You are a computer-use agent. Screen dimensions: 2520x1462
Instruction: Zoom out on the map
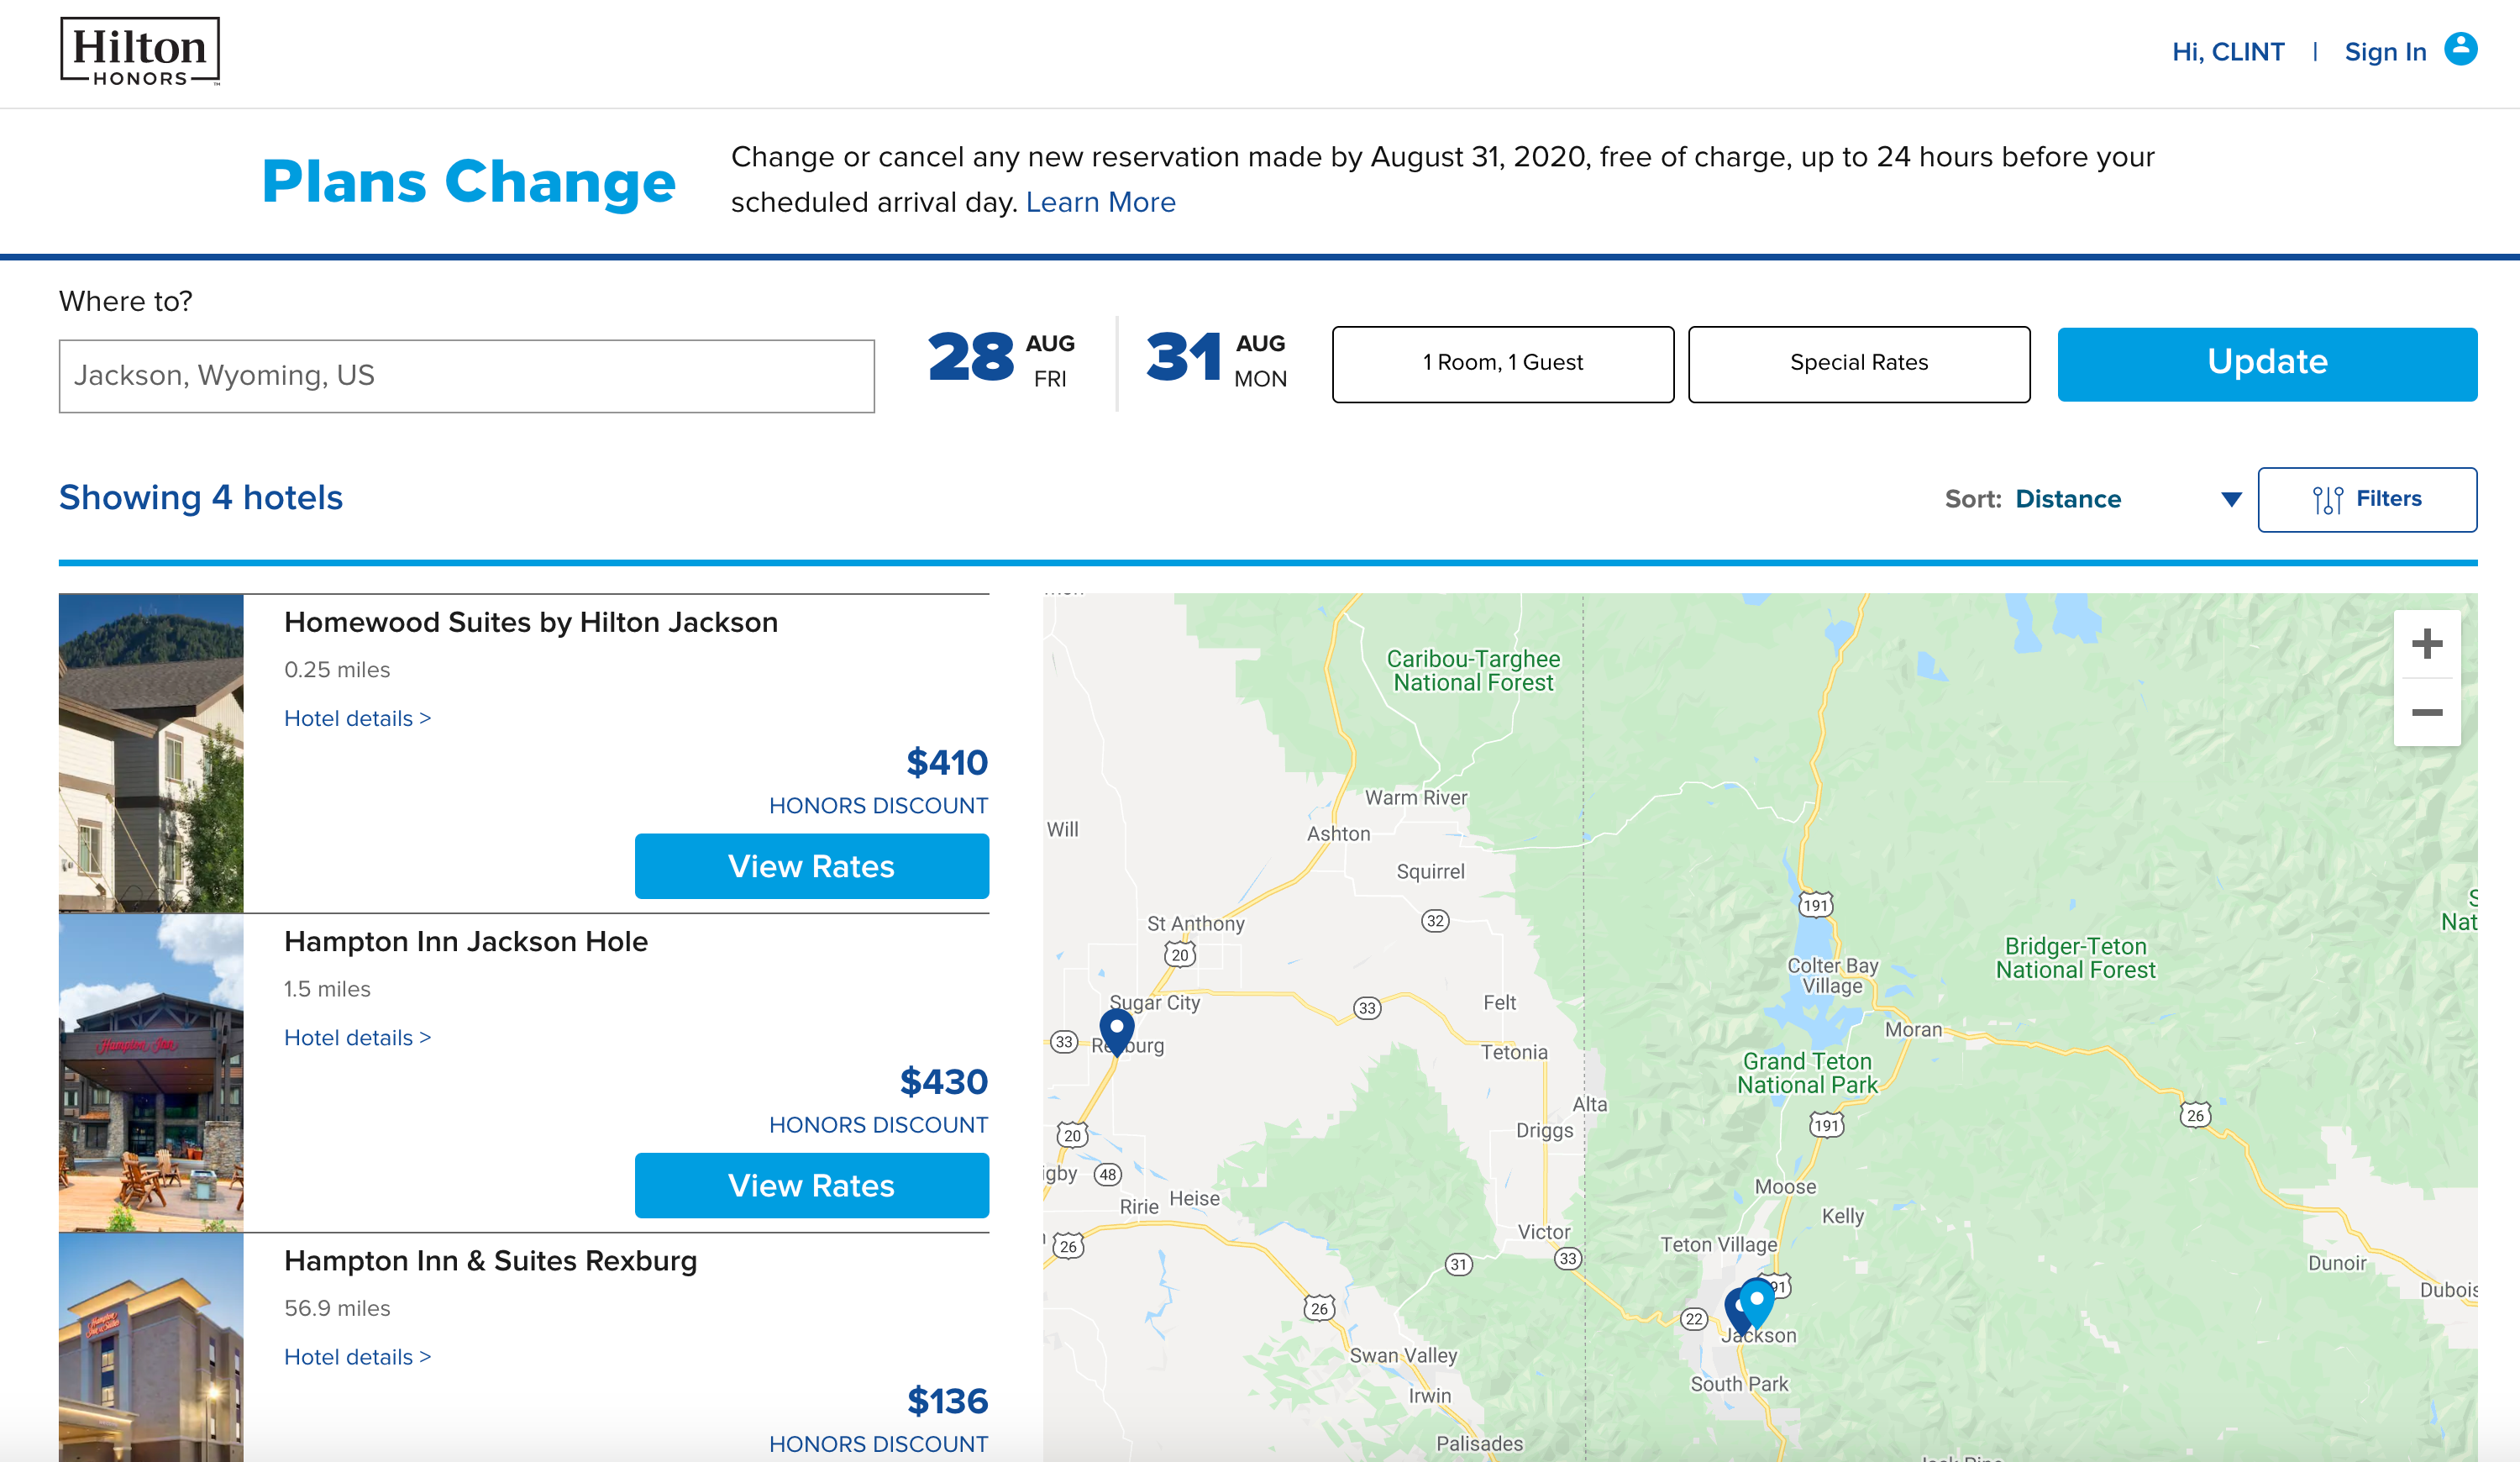click(x=2426, y=712)
